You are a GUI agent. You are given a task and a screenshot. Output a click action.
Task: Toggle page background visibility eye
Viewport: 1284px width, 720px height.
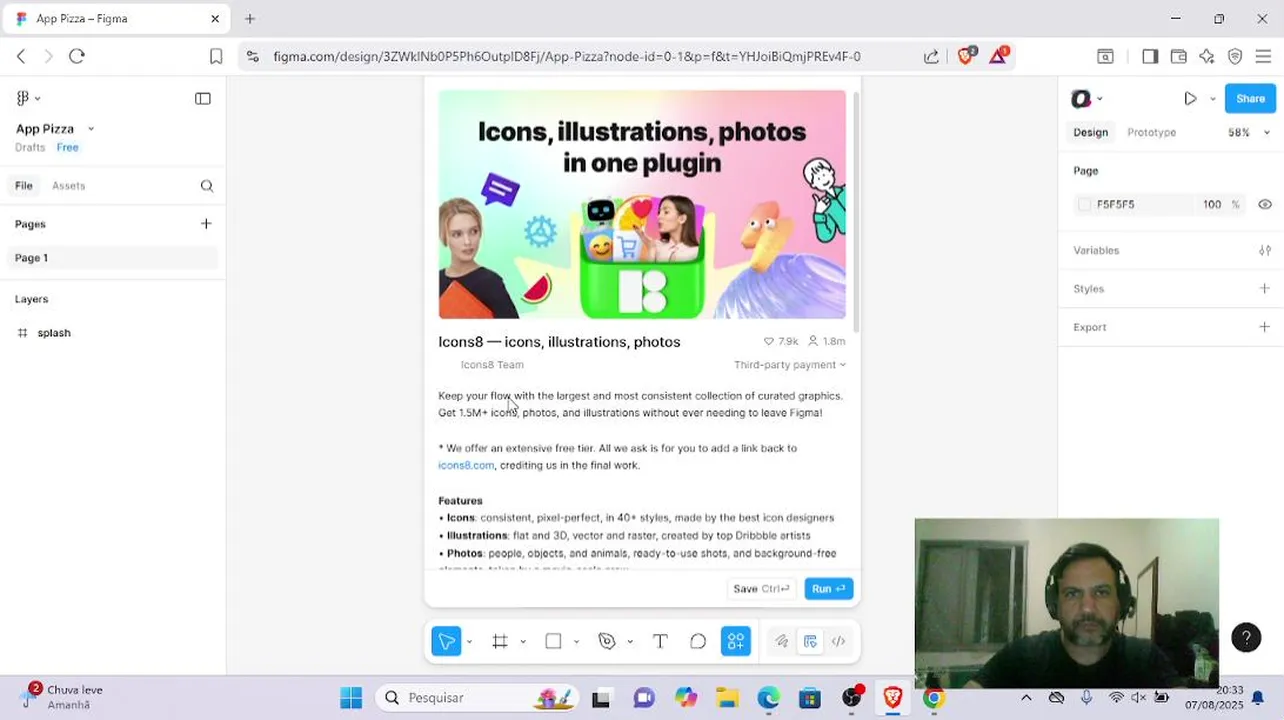pyautogui.click(x=1265, y=204)
